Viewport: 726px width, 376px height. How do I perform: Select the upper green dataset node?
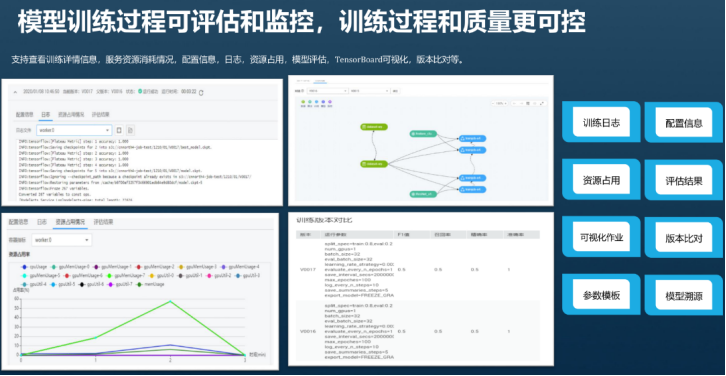tap(374, 127)
